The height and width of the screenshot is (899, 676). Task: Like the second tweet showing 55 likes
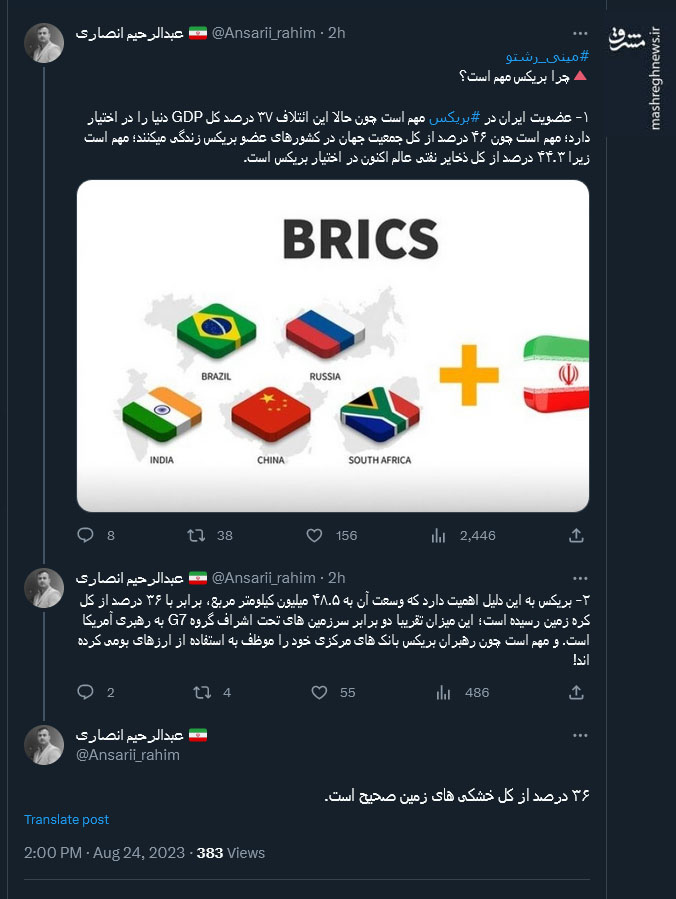[x=318, y=692]
